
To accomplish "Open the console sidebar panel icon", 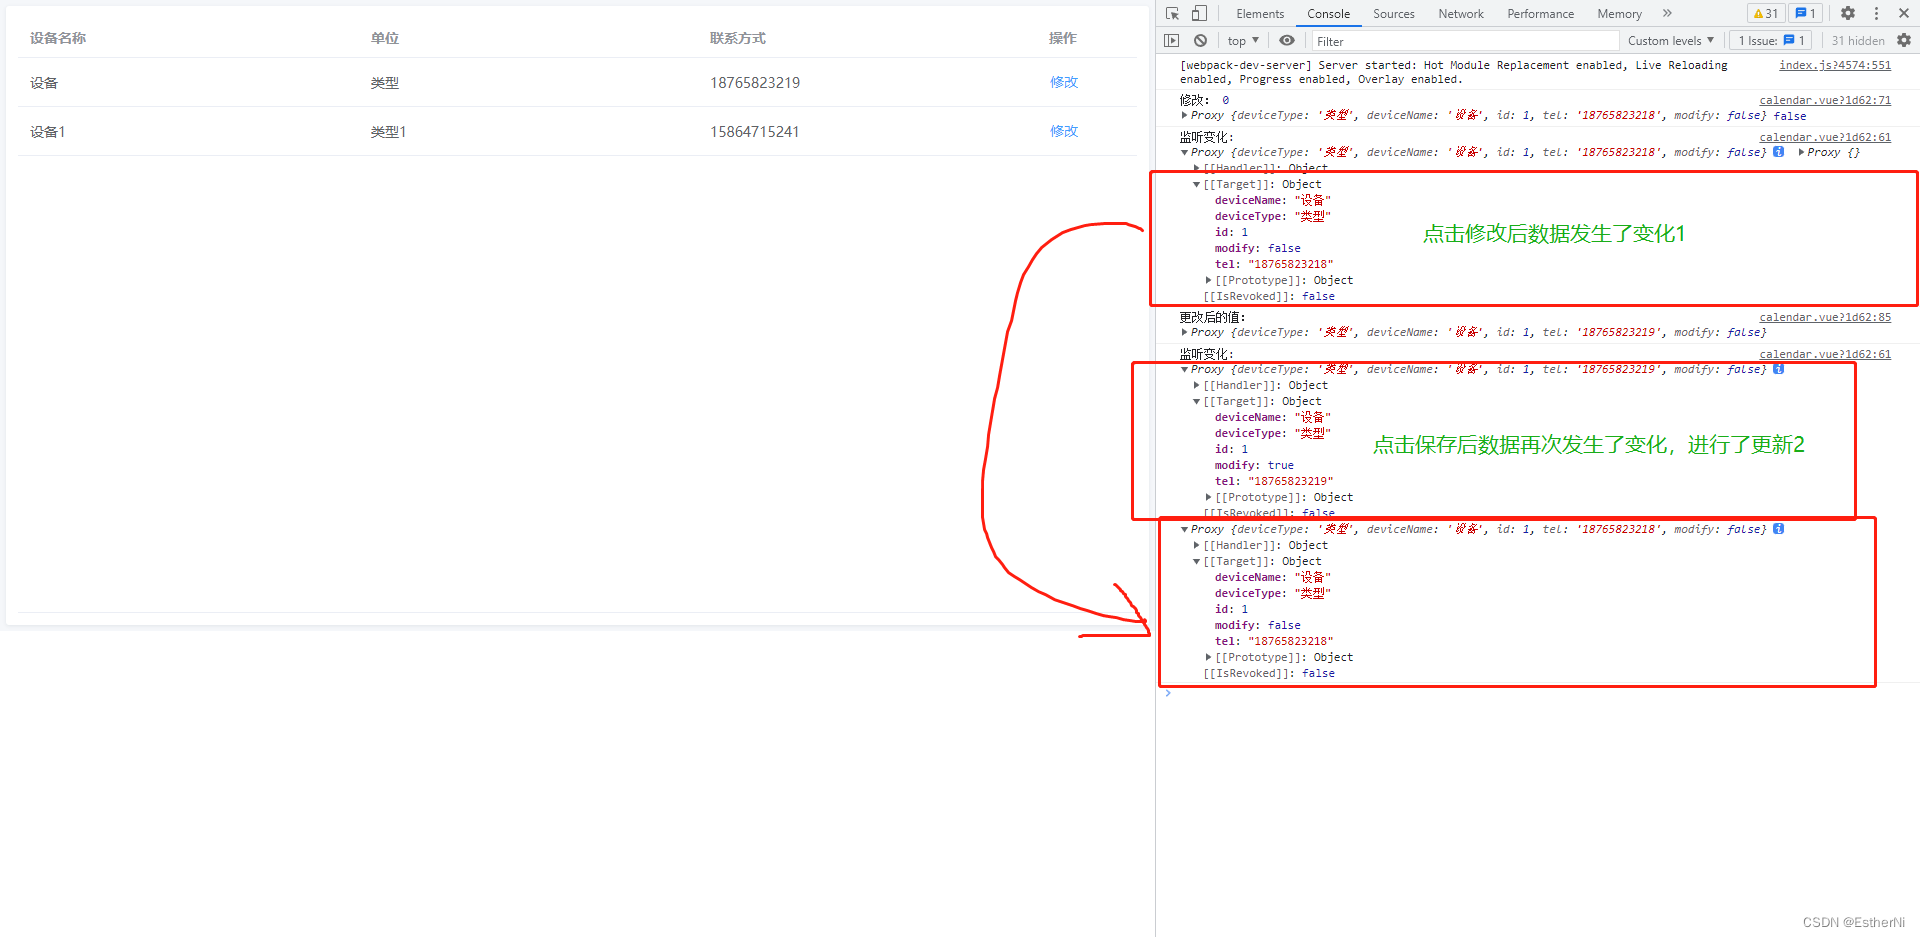I will [1171, 40].
